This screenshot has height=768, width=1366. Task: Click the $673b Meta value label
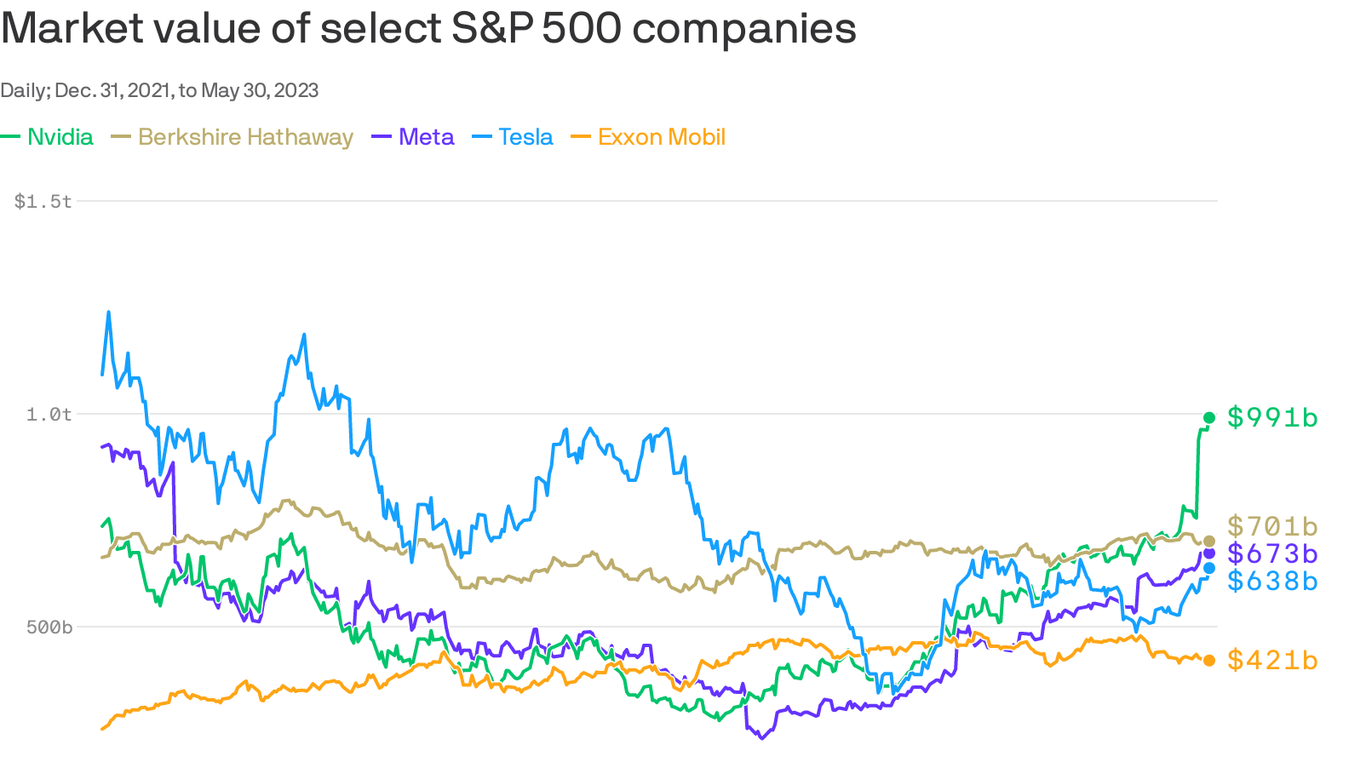(1272, 553)
